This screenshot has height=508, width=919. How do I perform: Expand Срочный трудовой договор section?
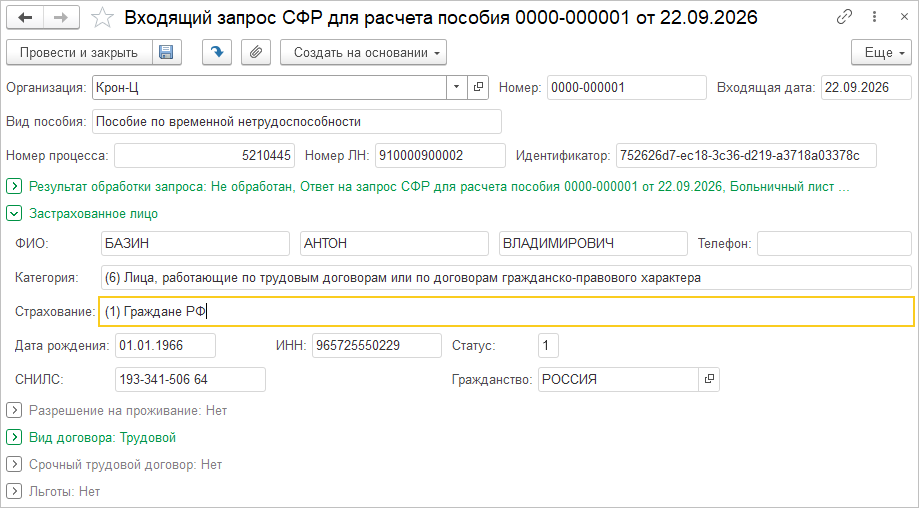coord(14,465)
